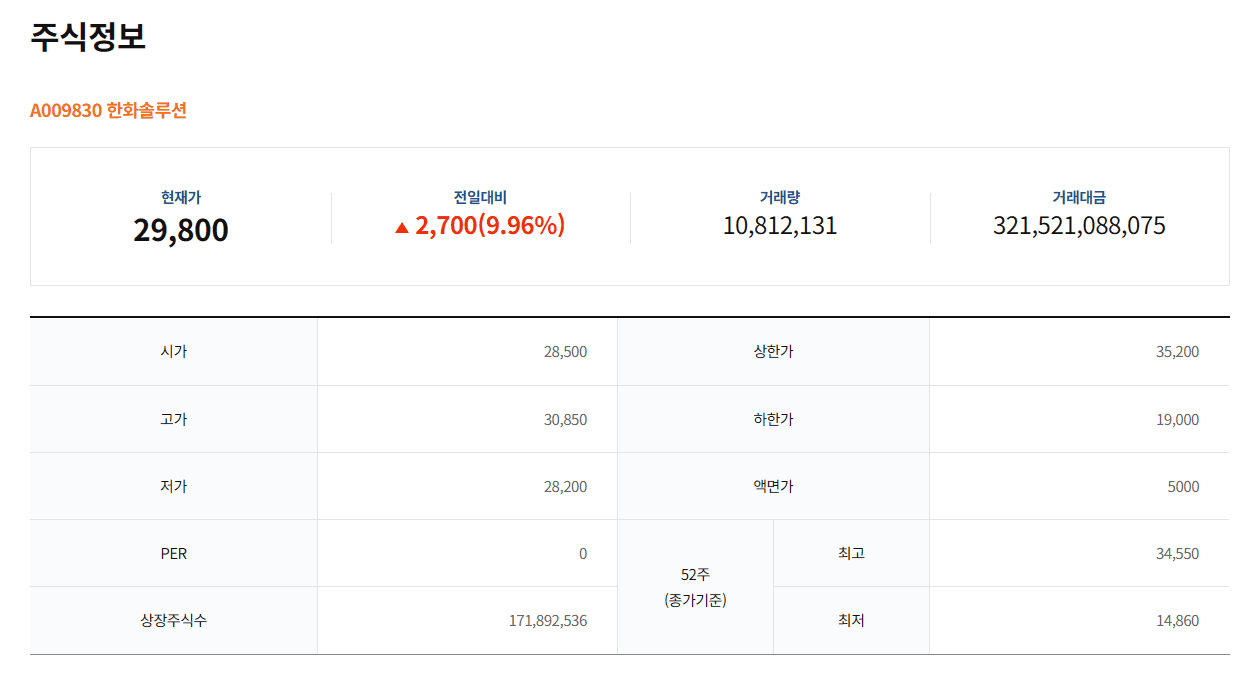Select the 2,700(9.96%) change value
Viewport: 1247px width, 687px height.
[490, 226]
